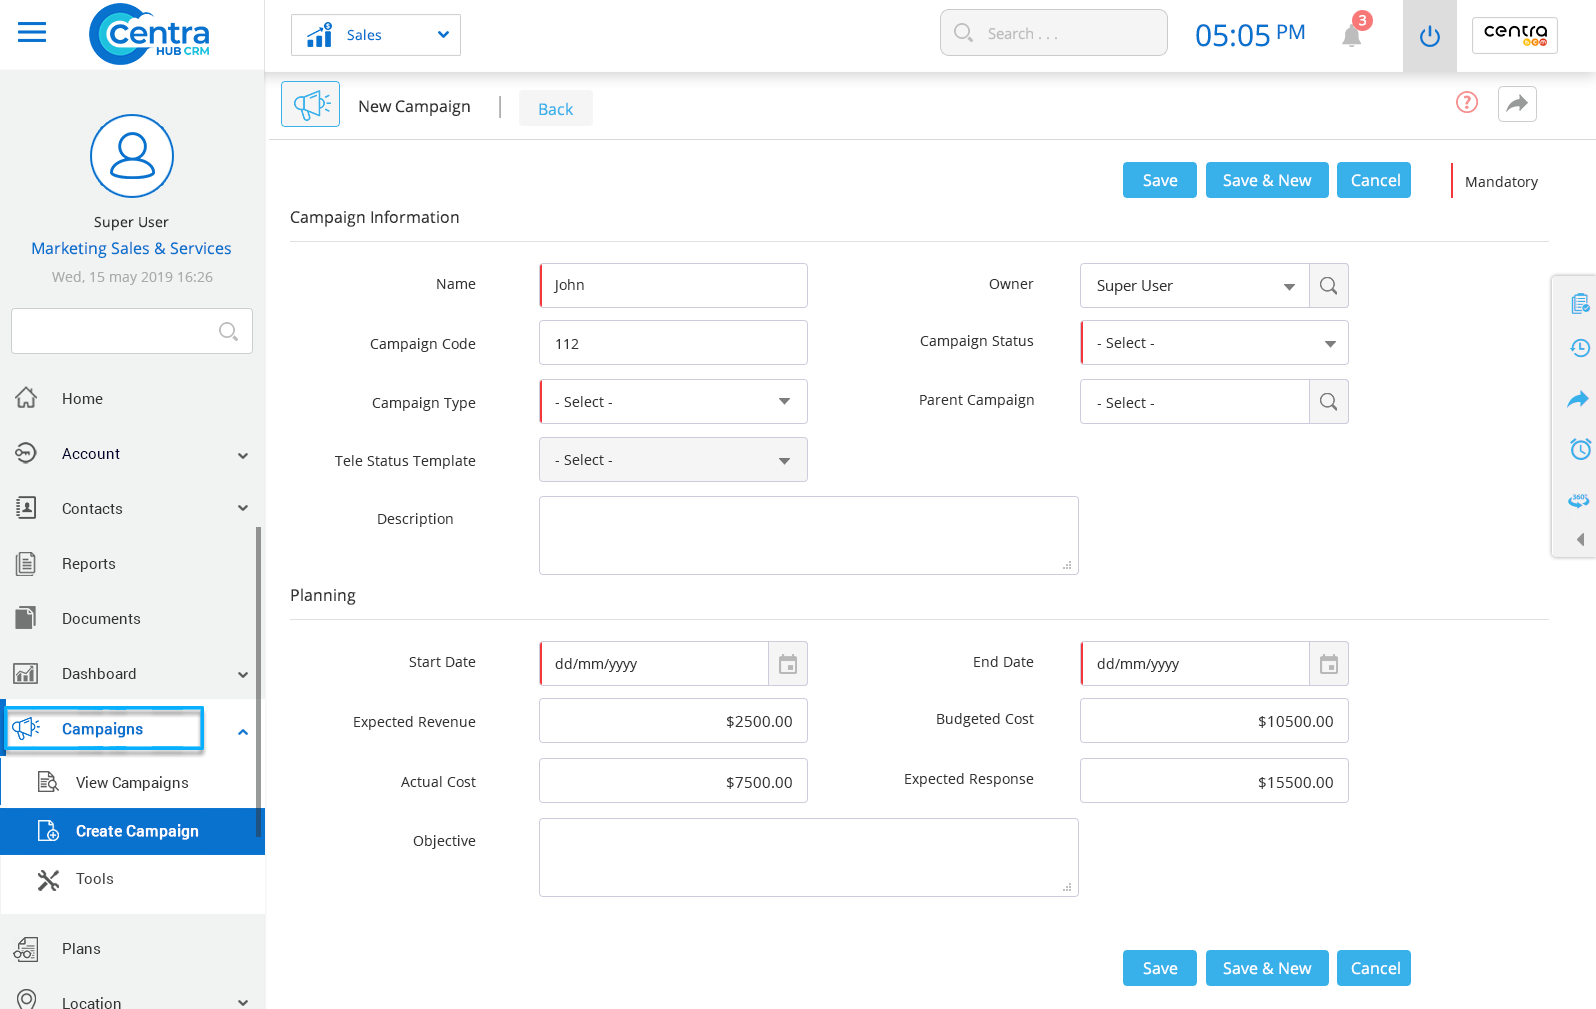Click the user profile avatar
Screen dimensions: 1596x1009
pyautogui.click(x=132, y=156)
